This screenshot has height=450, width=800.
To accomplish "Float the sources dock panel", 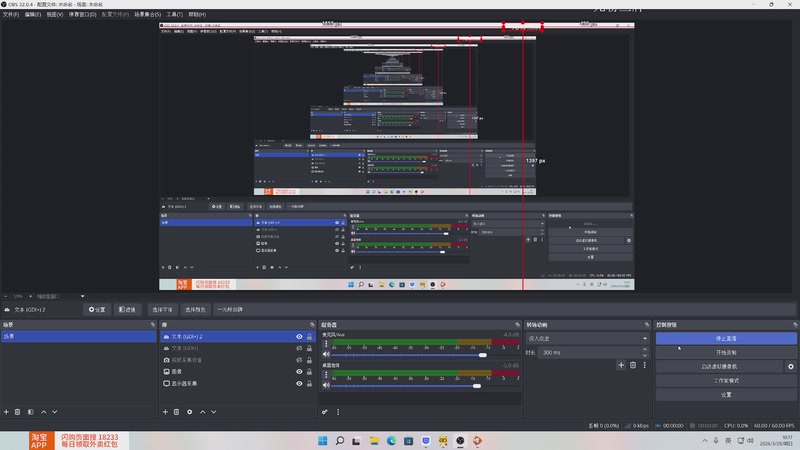I will tap(312, 324).
